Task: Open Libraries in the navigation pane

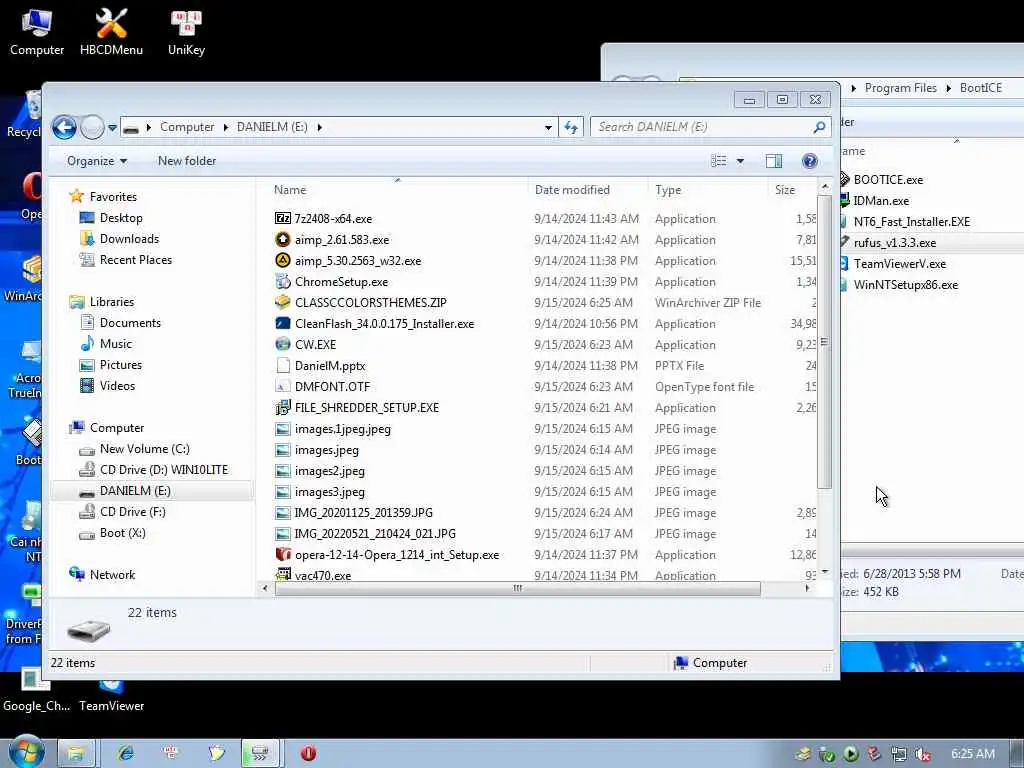Action: point(112,302)
